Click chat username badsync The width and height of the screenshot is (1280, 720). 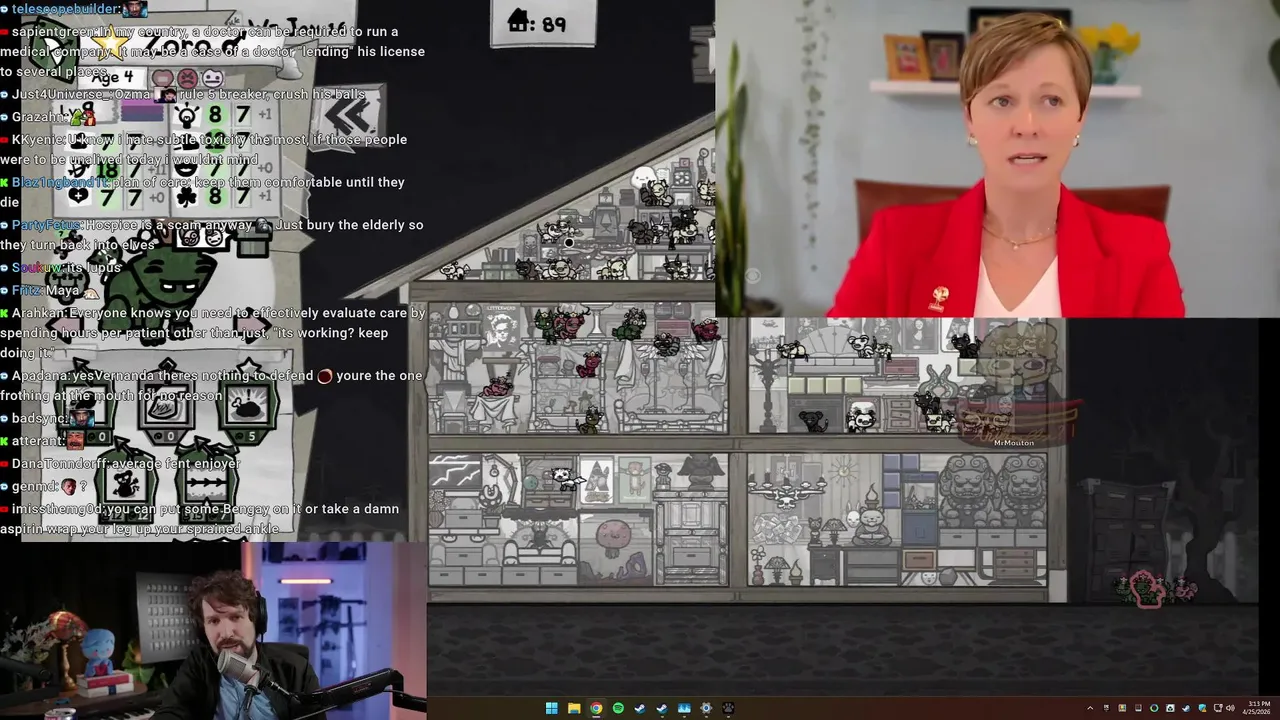click(x=38, y=419)
